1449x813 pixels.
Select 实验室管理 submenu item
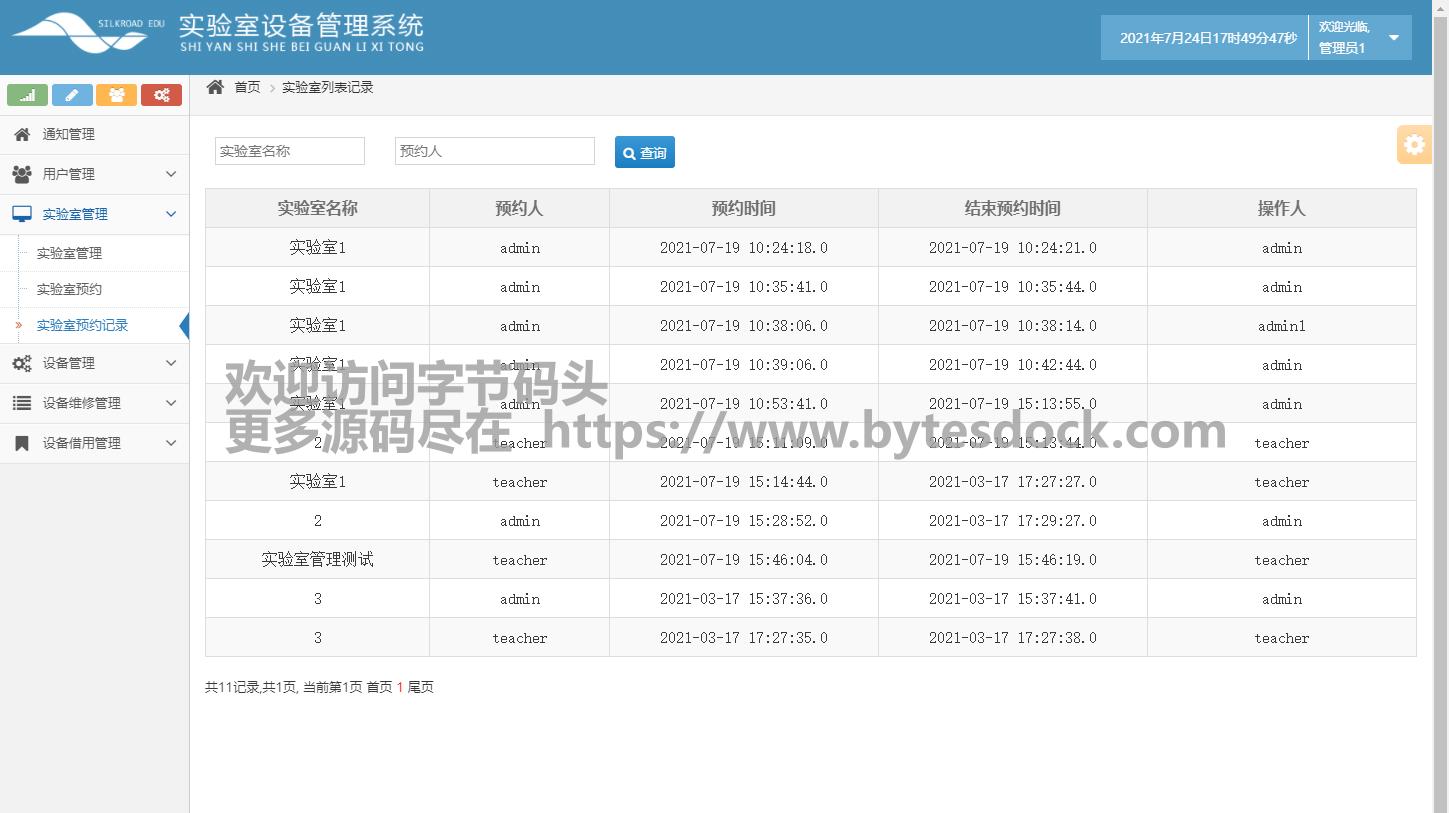(x=69, y=253)
